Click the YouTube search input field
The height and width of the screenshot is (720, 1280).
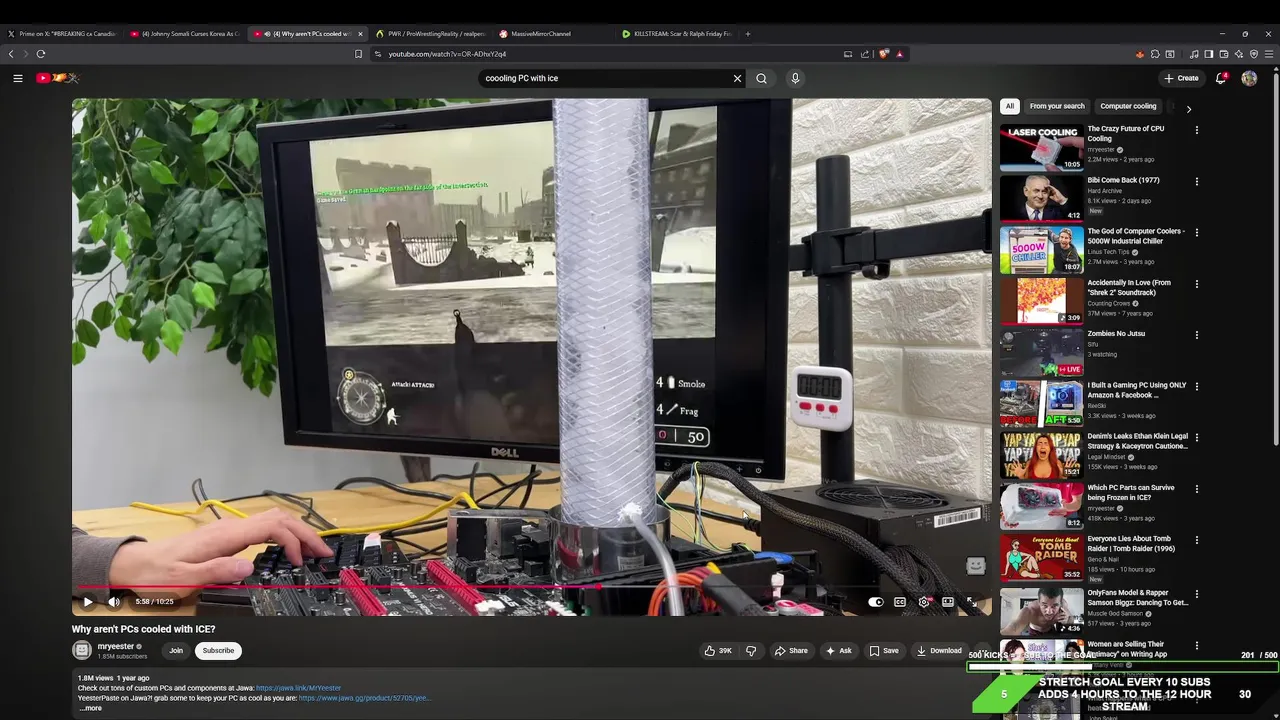tap(605, 78)
